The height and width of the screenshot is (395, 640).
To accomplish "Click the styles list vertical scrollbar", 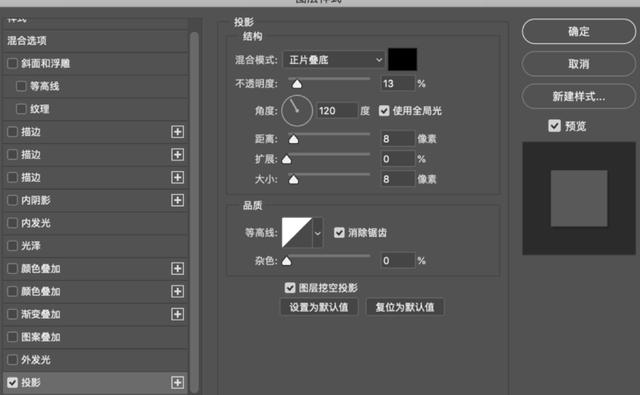I will (x=194, y=212).
